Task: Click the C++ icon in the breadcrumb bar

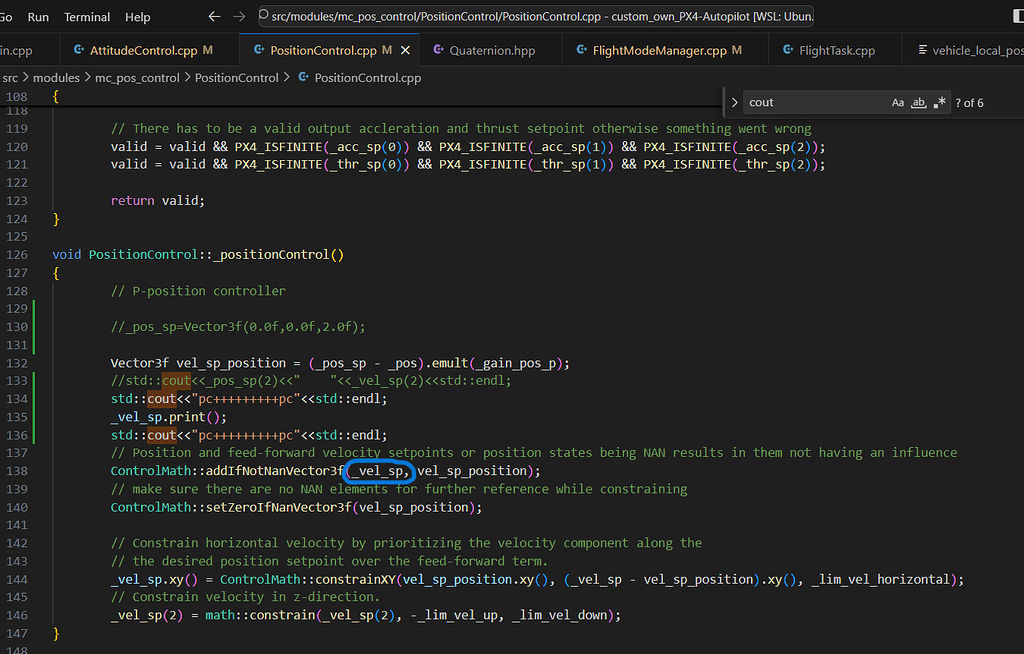Action: [304, 77]
